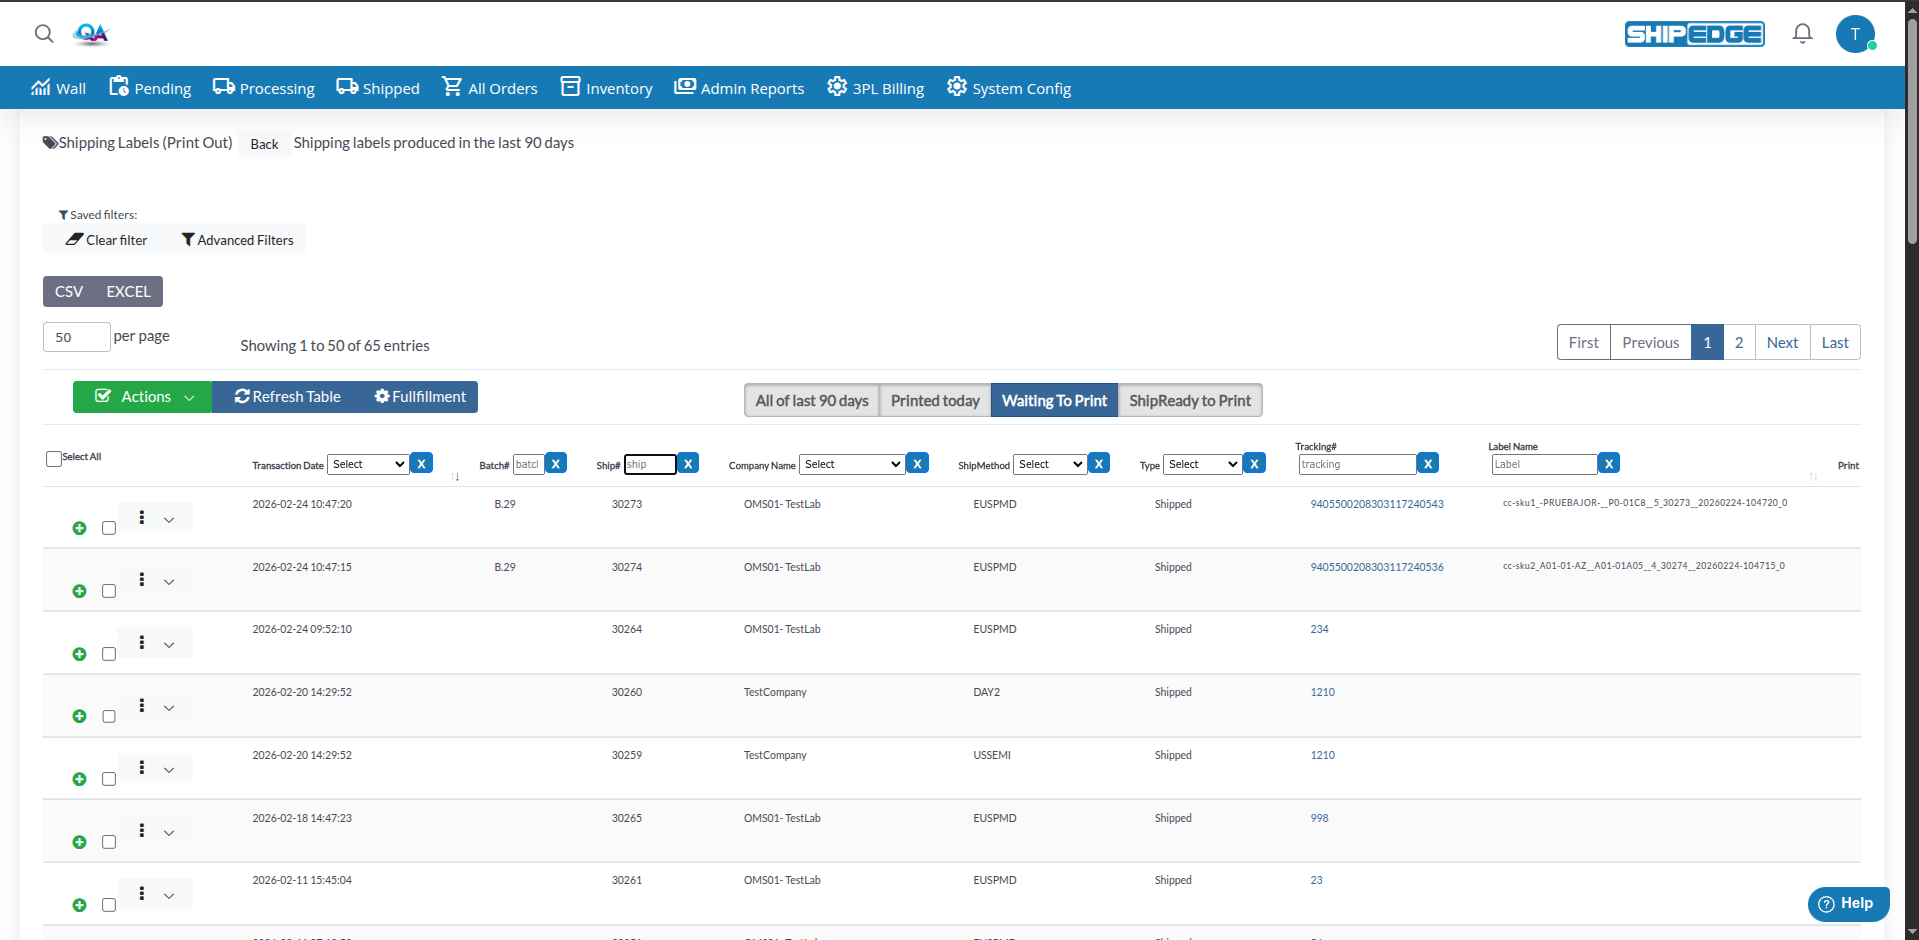Screen dimensions: 1919x940
Task: Click the Refresh Table button
Action: pyautogui.click(x=287, y=397)
